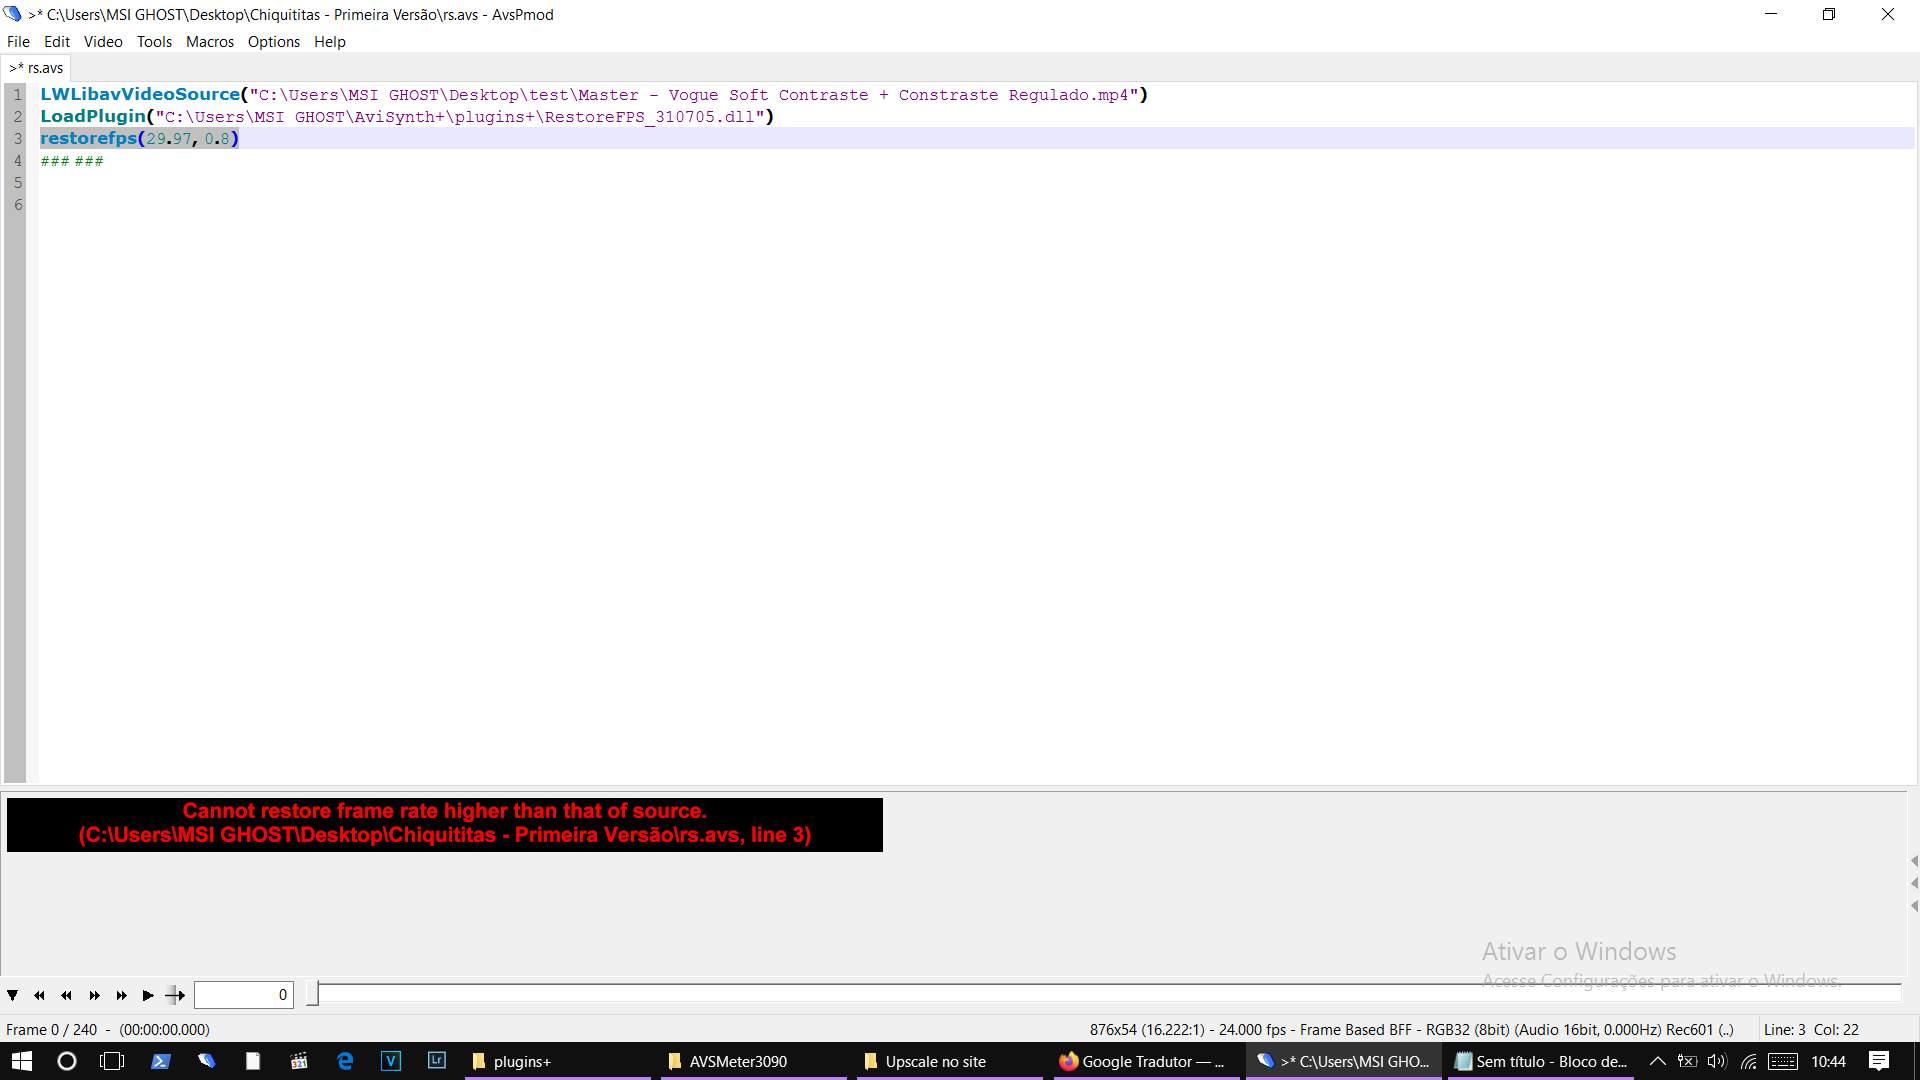
Task: Open Lightroom taskbar icon
Action: 437,1061
